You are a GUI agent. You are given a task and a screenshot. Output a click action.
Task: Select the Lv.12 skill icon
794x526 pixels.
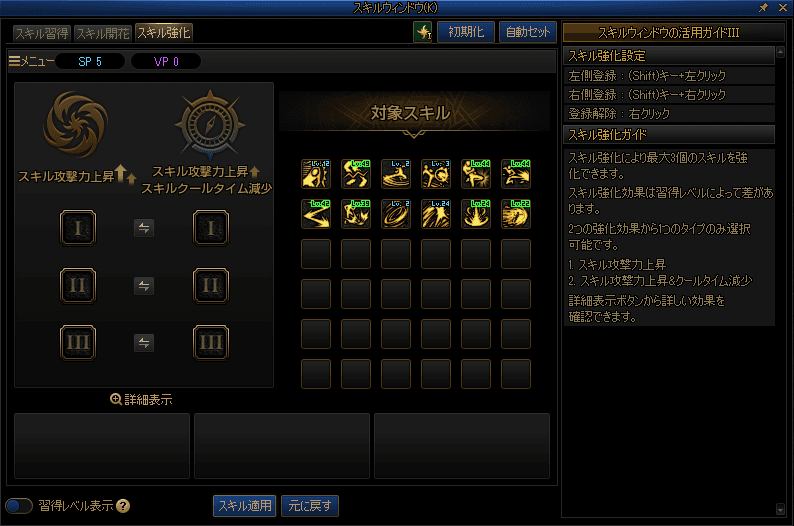coord(315,174)
